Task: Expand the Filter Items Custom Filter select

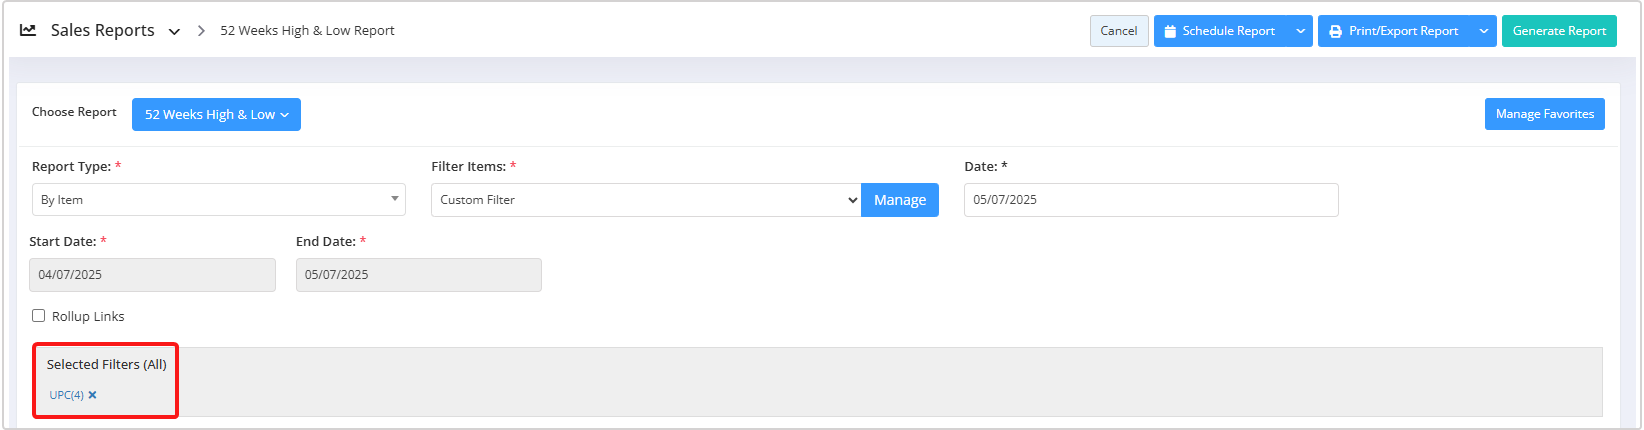Action: coord(646,200)
